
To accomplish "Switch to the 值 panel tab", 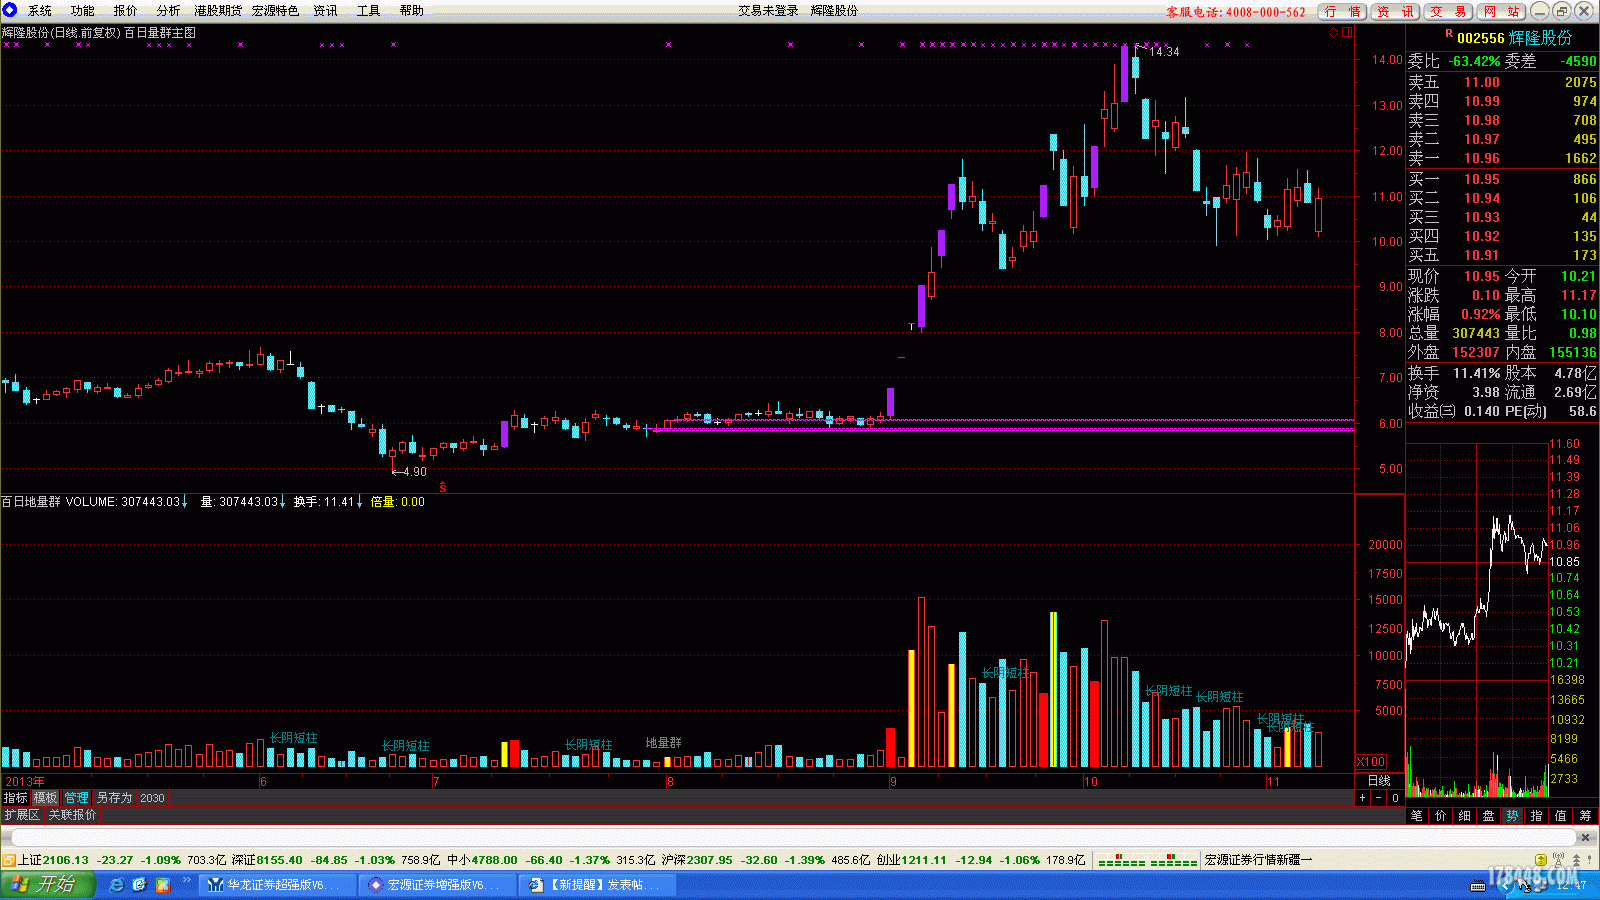I will click(1561, 816).
